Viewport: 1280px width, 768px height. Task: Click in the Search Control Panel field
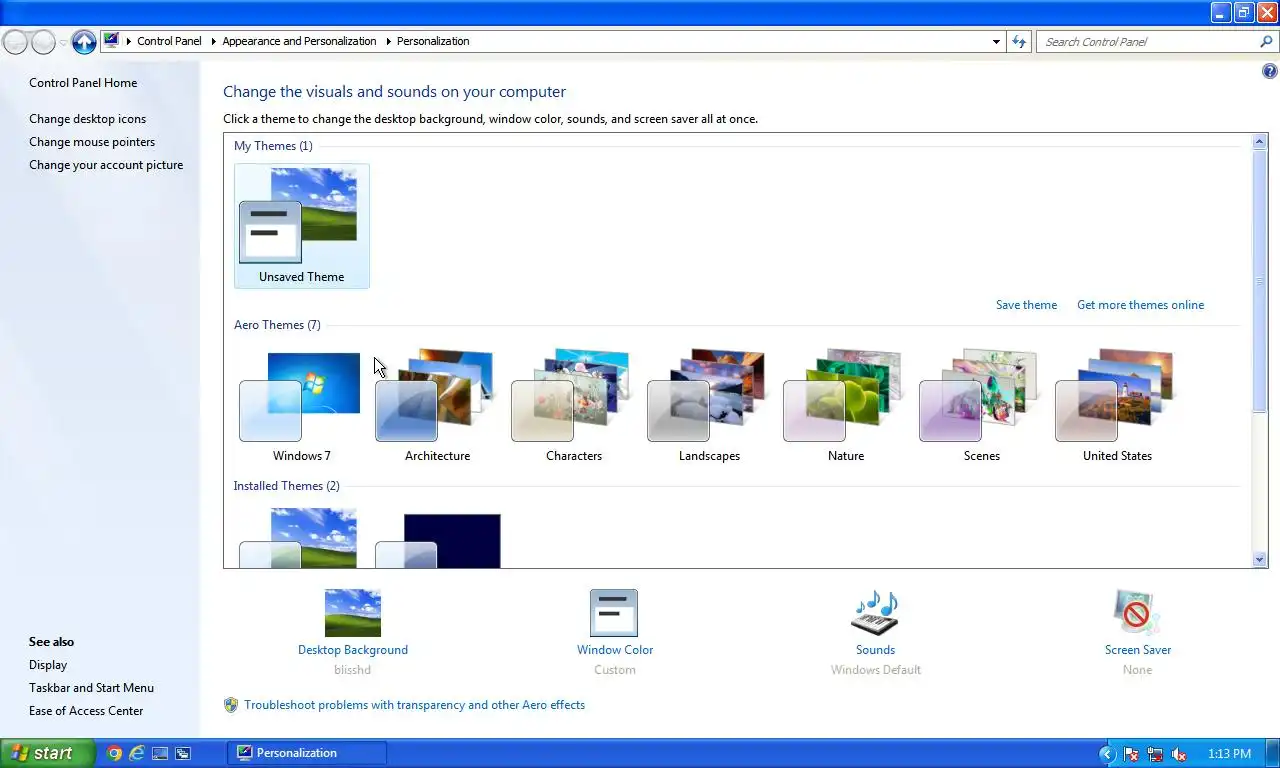[x=1146, y=41]
